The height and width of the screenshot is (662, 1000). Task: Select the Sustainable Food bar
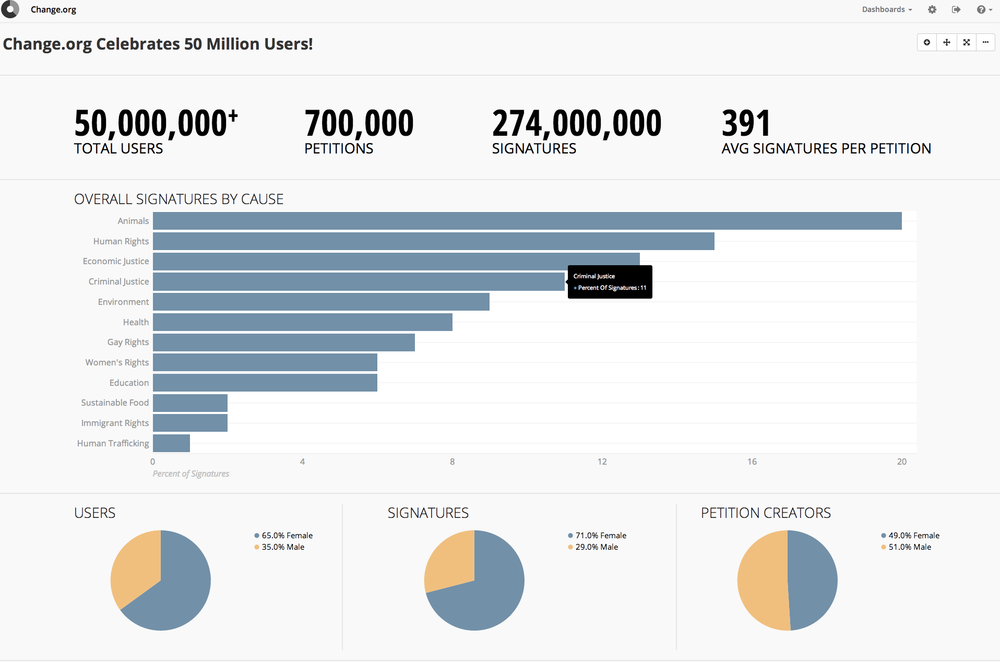pos(190,403)
